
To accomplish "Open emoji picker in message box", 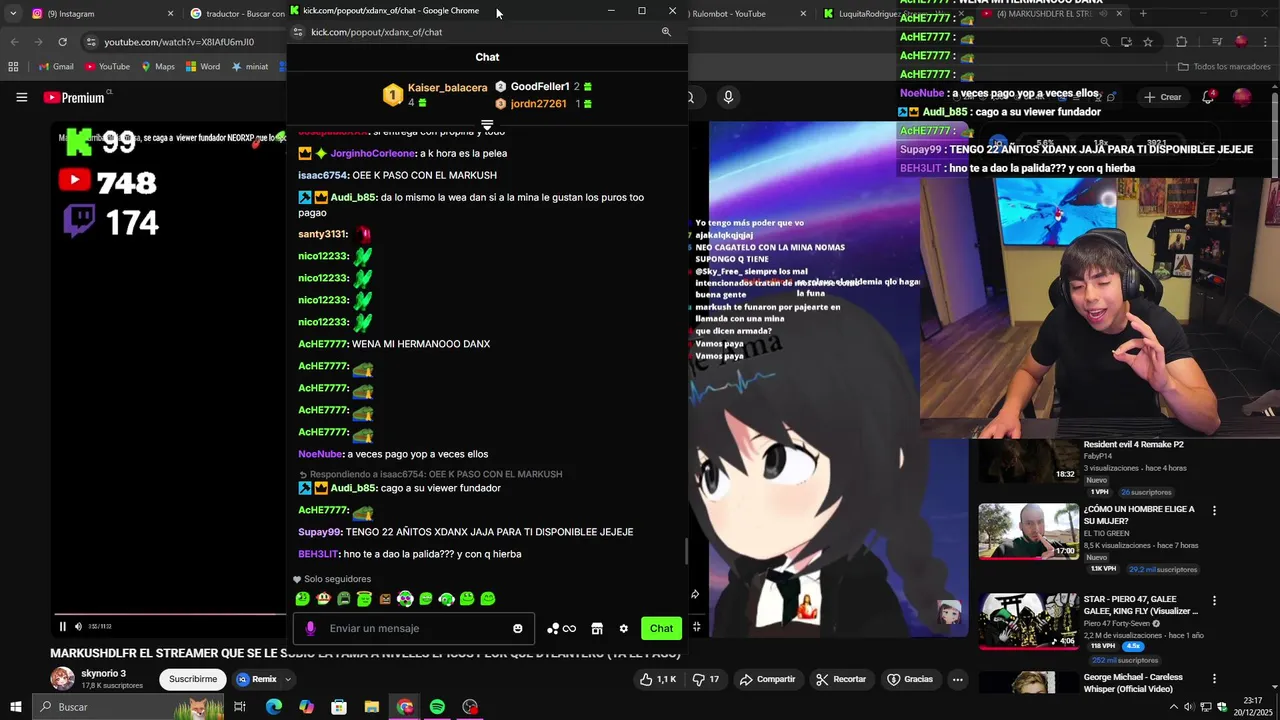I will tap(517, 629).
